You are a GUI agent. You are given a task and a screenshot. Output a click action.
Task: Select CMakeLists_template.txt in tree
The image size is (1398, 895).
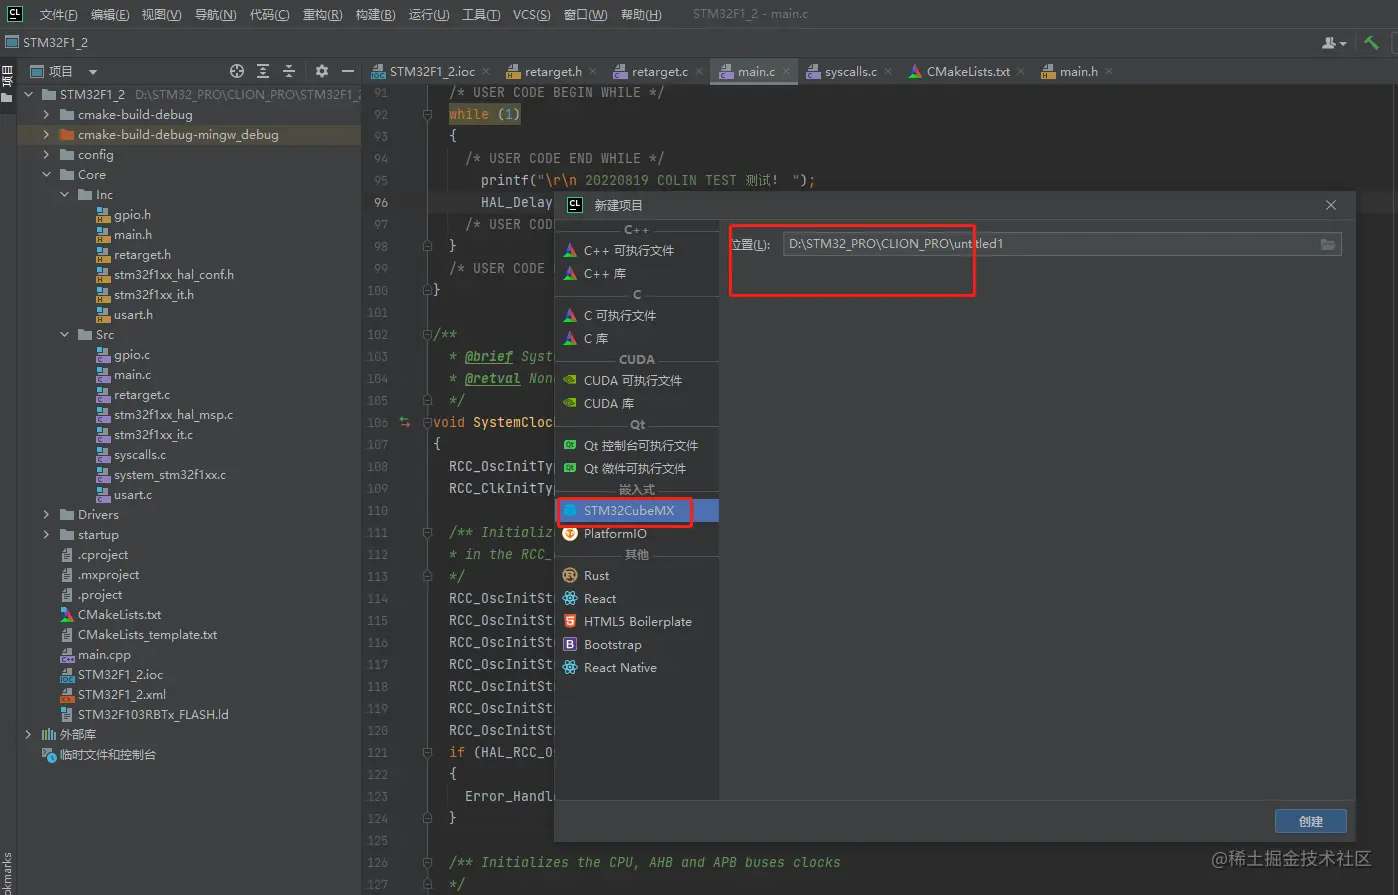(x=147, y=635)
